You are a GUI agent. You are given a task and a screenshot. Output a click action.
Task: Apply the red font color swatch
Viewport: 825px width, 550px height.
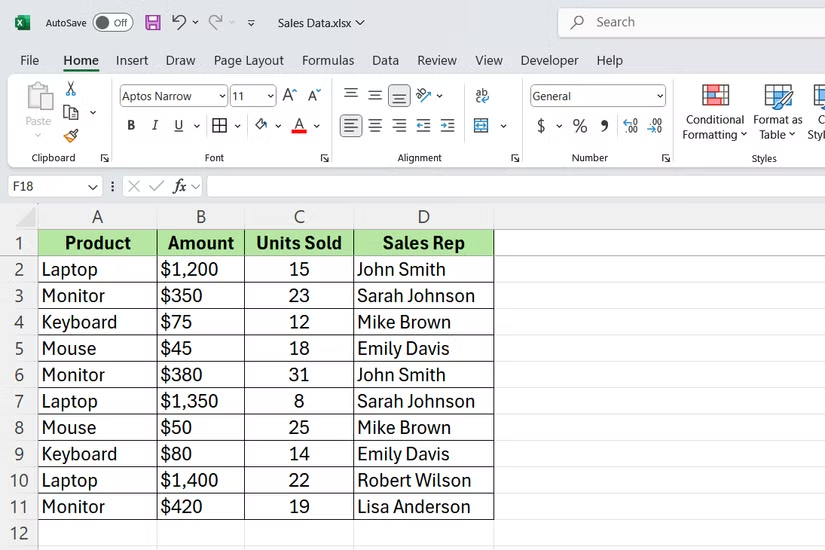click(x=299, y=126)
